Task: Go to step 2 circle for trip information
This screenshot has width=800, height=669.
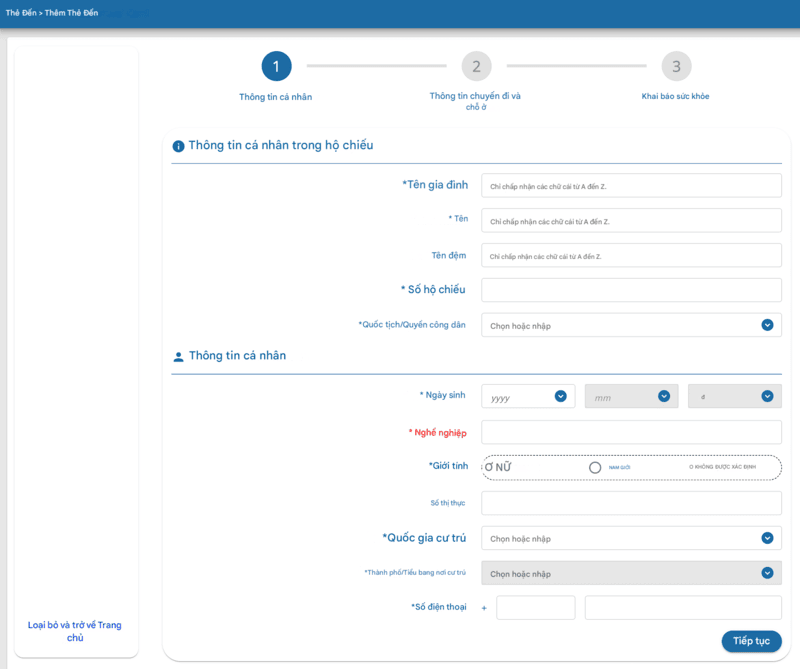Action: click(477, 66)
